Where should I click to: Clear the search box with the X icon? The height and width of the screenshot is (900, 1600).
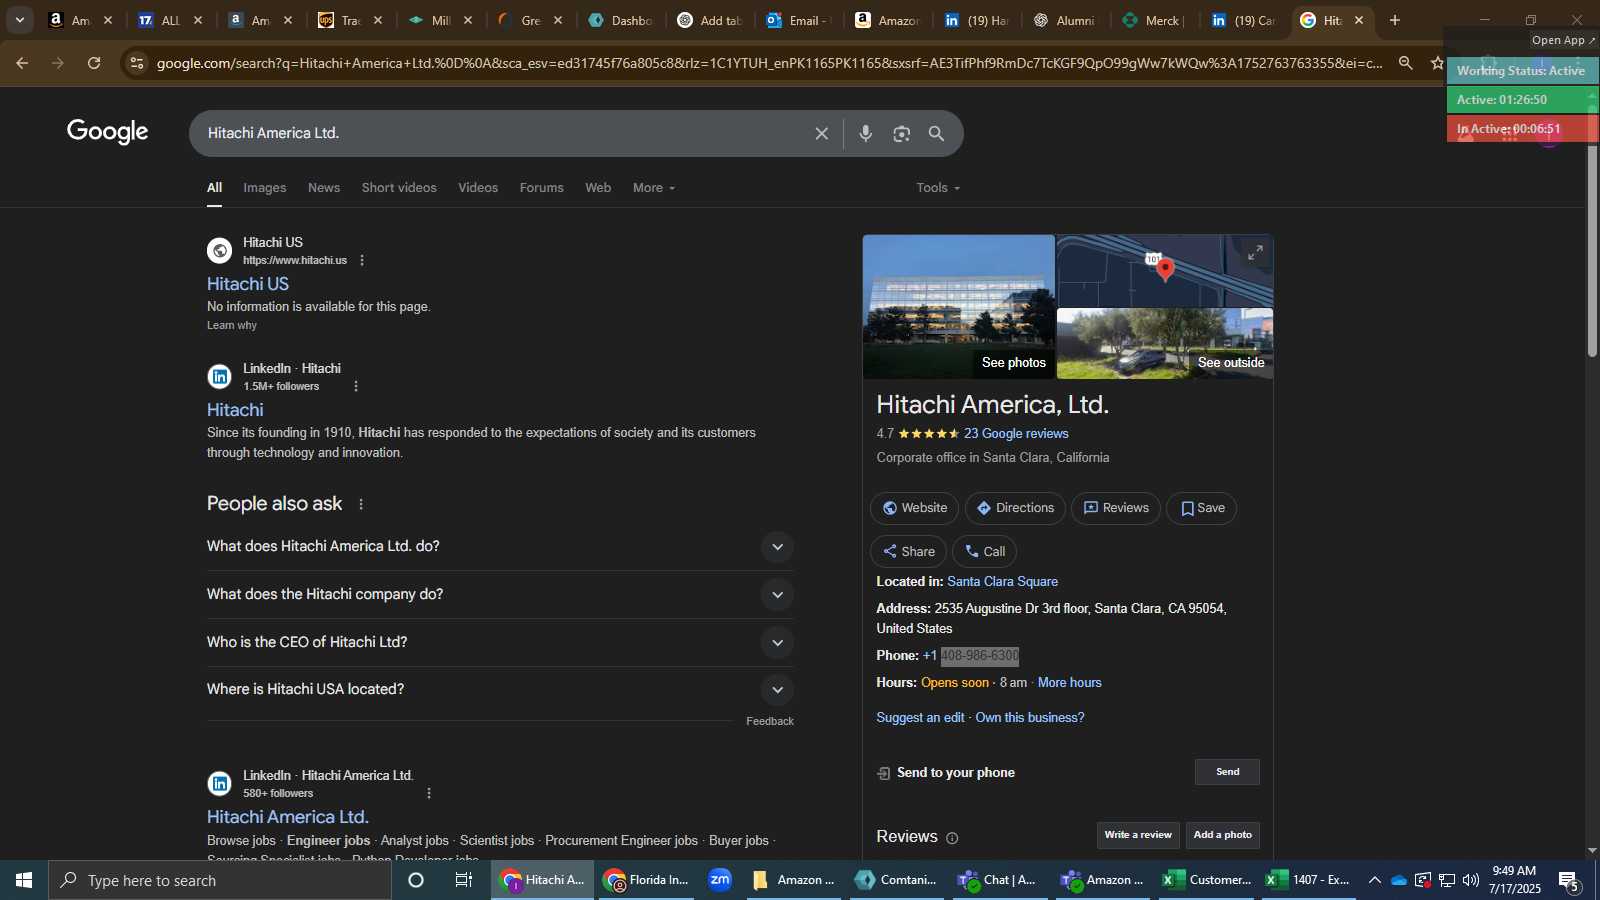tap(821, 134)
